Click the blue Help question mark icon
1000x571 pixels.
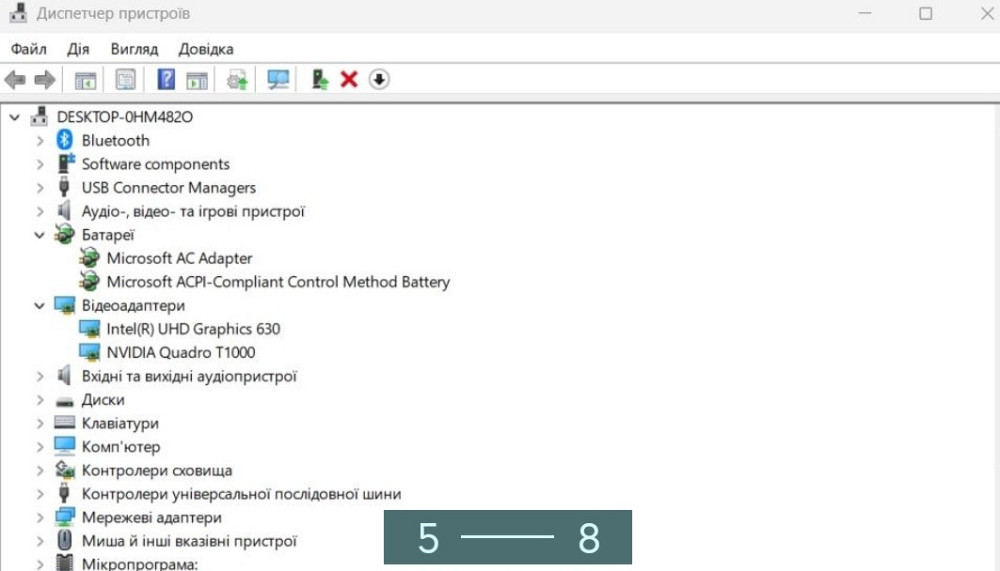166,79
